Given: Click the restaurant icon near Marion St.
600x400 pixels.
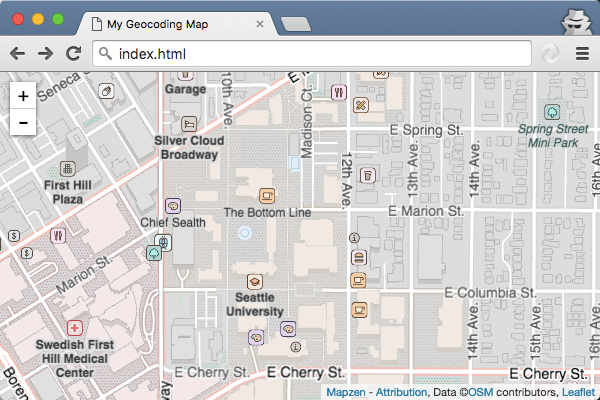Looking at the screenshot, I should tap(58, 235).
